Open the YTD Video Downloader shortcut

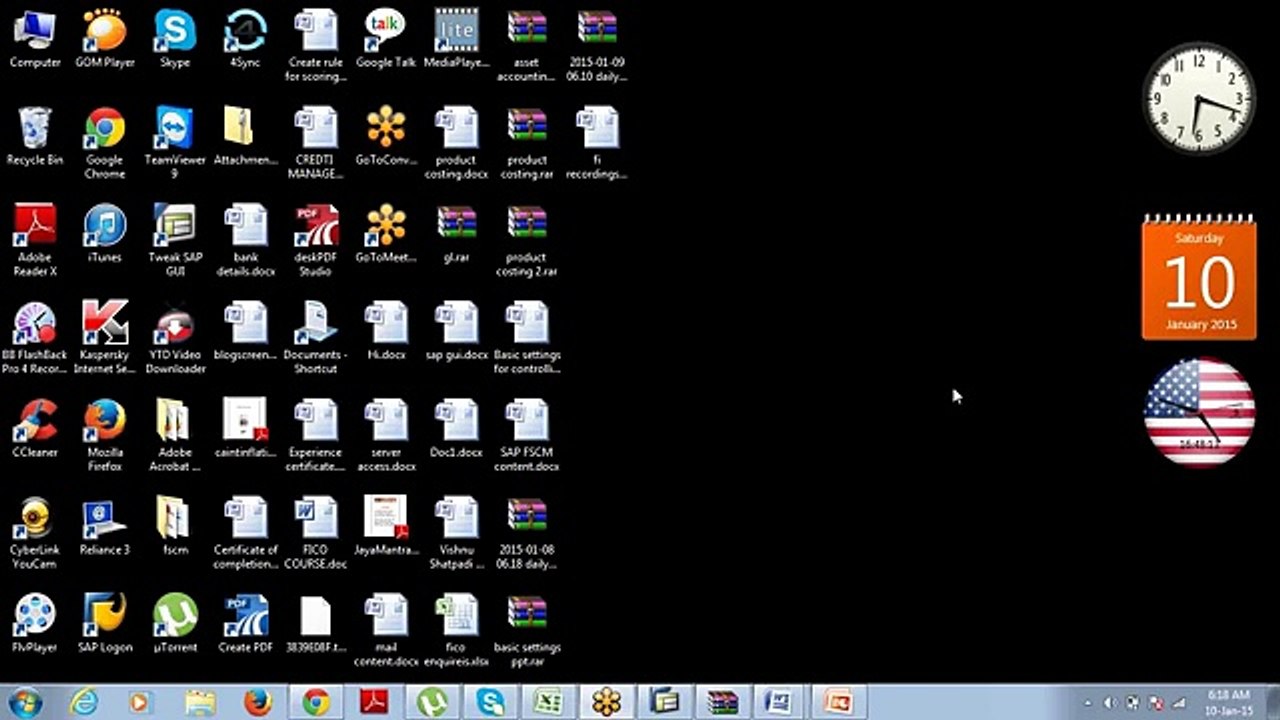(175, 338)
